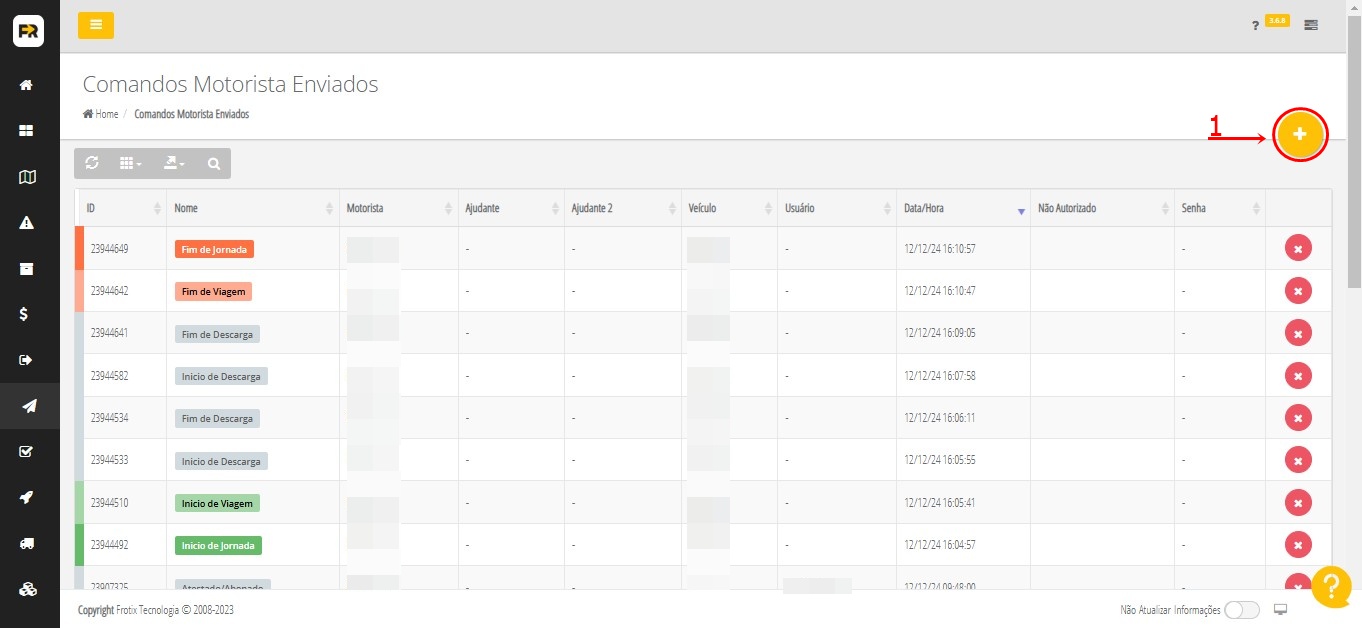Click the vertical page scrollbar
Viewport: 1362px width, 628px height.
1354,150
